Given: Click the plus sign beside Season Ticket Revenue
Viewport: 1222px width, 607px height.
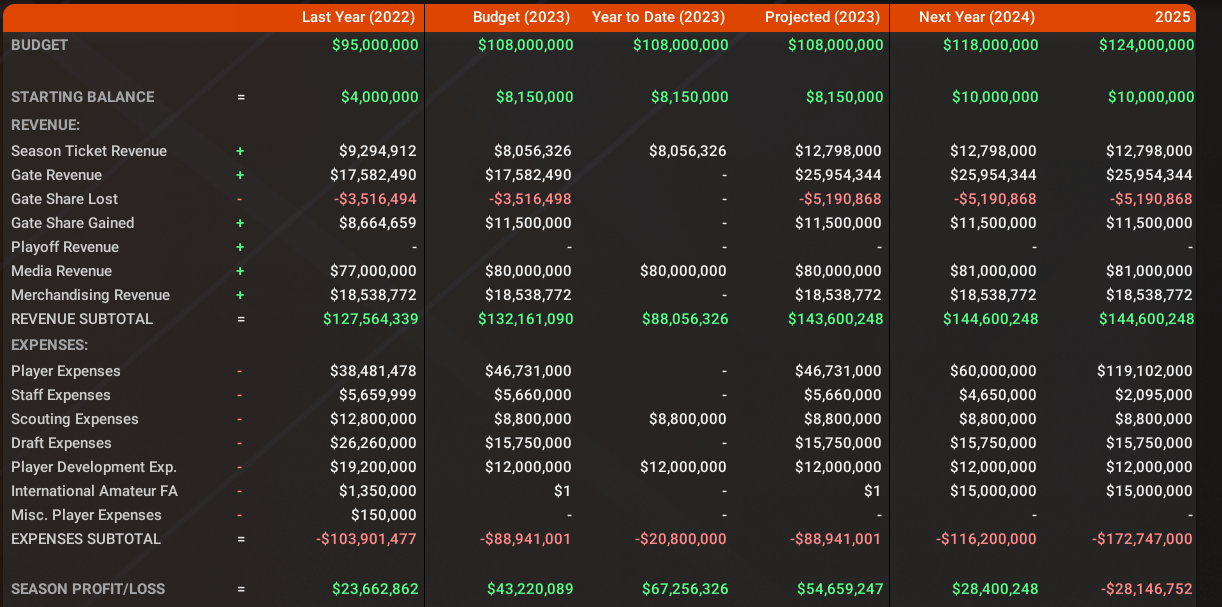Looking at the screenshot, I should (240, 151).
